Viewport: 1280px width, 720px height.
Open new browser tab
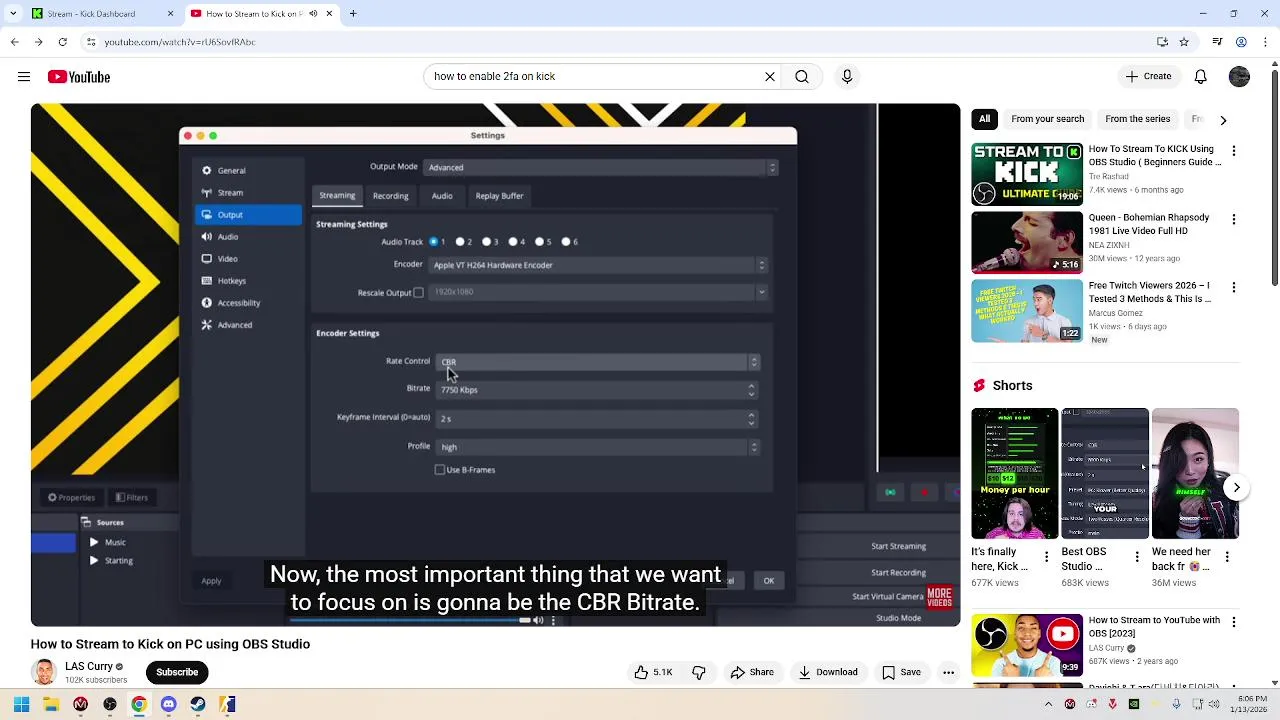tap(353, 14)
